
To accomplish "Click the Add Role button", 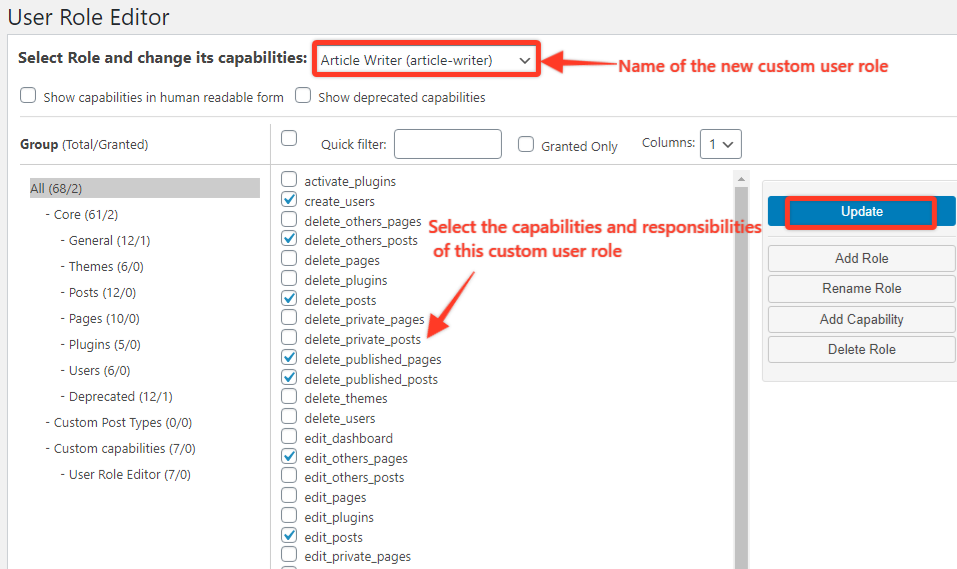I will [x=861, y=258].
